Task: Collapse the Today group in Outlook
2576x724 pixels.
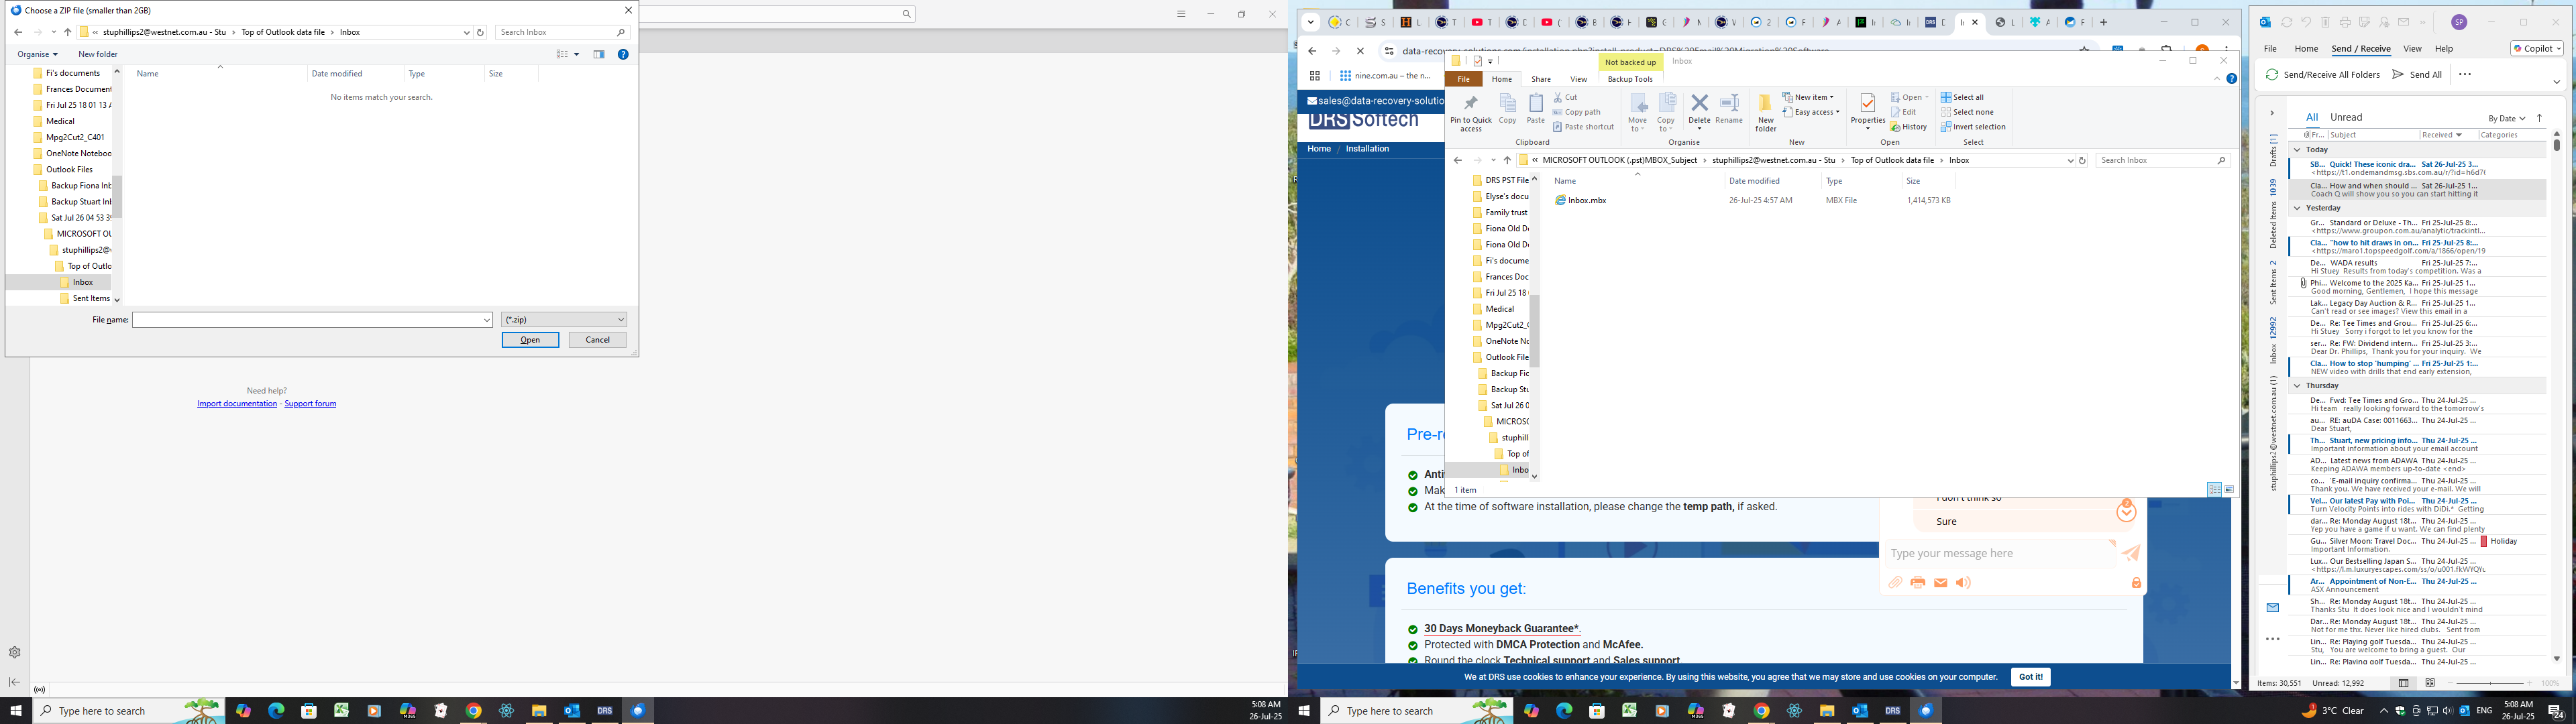Action: point(2297,150)
